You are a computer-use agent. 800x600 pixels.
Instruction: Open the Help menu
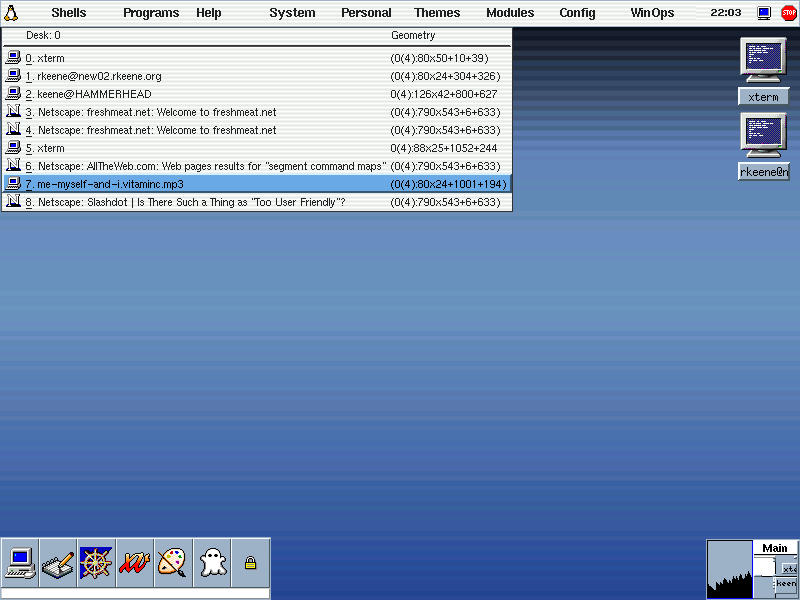click(209, 13)
